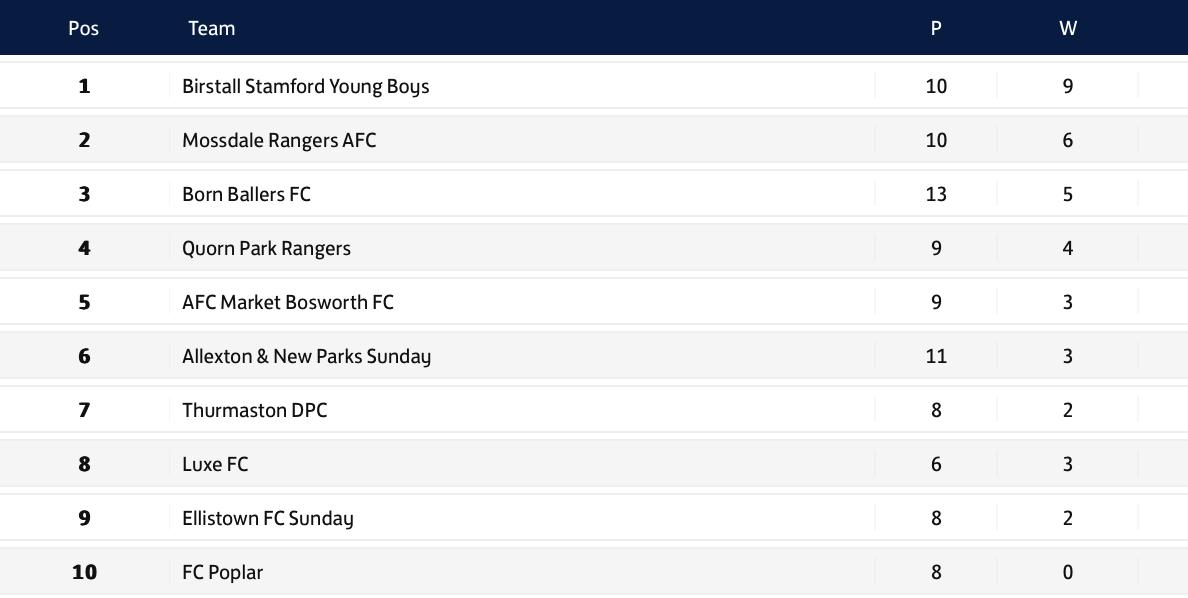
Task: Open Ellistown FC Sunday team entry
Action: pyautogui.click(x=267, y=518)
